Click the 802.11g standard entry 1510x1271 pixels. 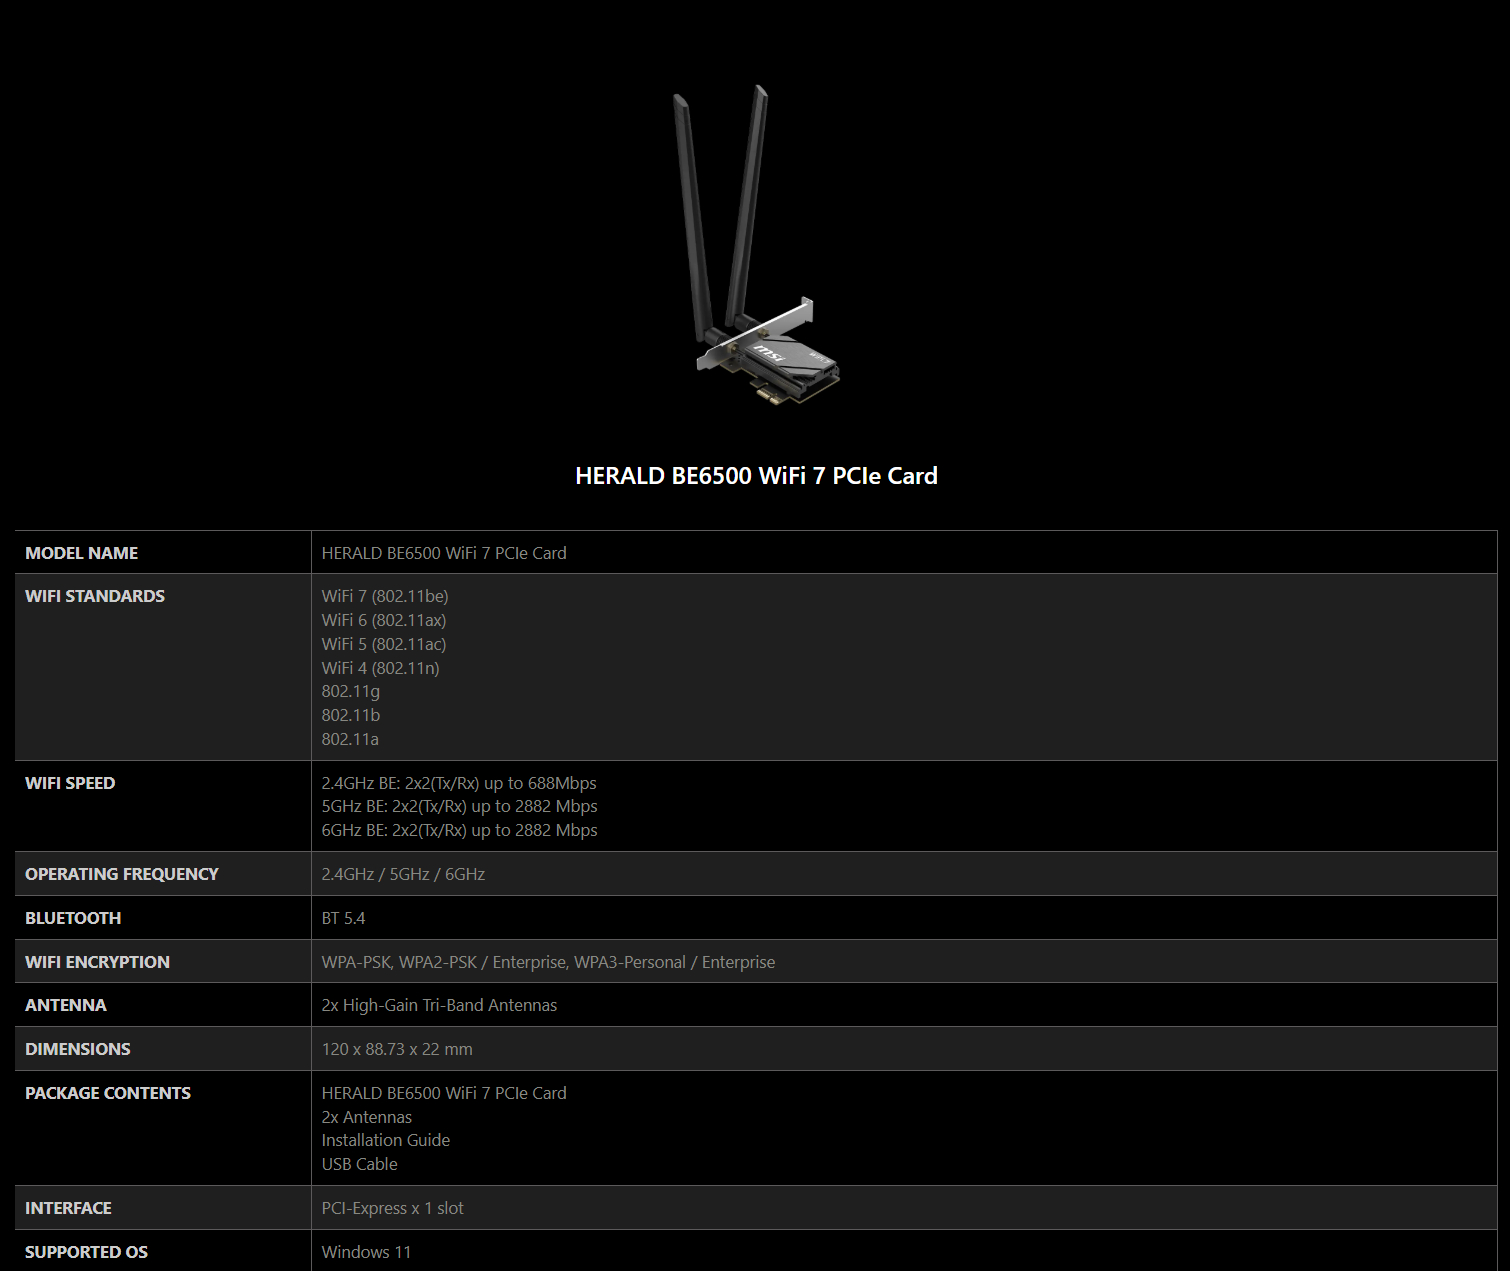(x=351, y=691)
